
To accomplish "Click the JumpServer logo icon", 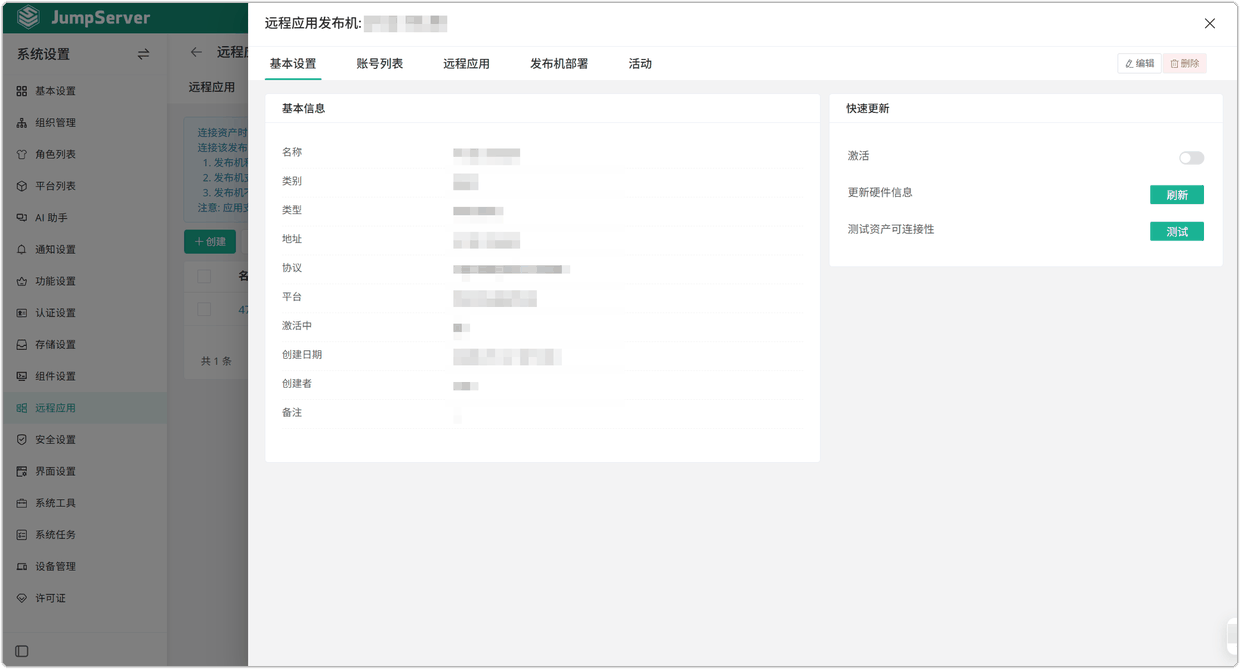I will (x=29, y=18).
